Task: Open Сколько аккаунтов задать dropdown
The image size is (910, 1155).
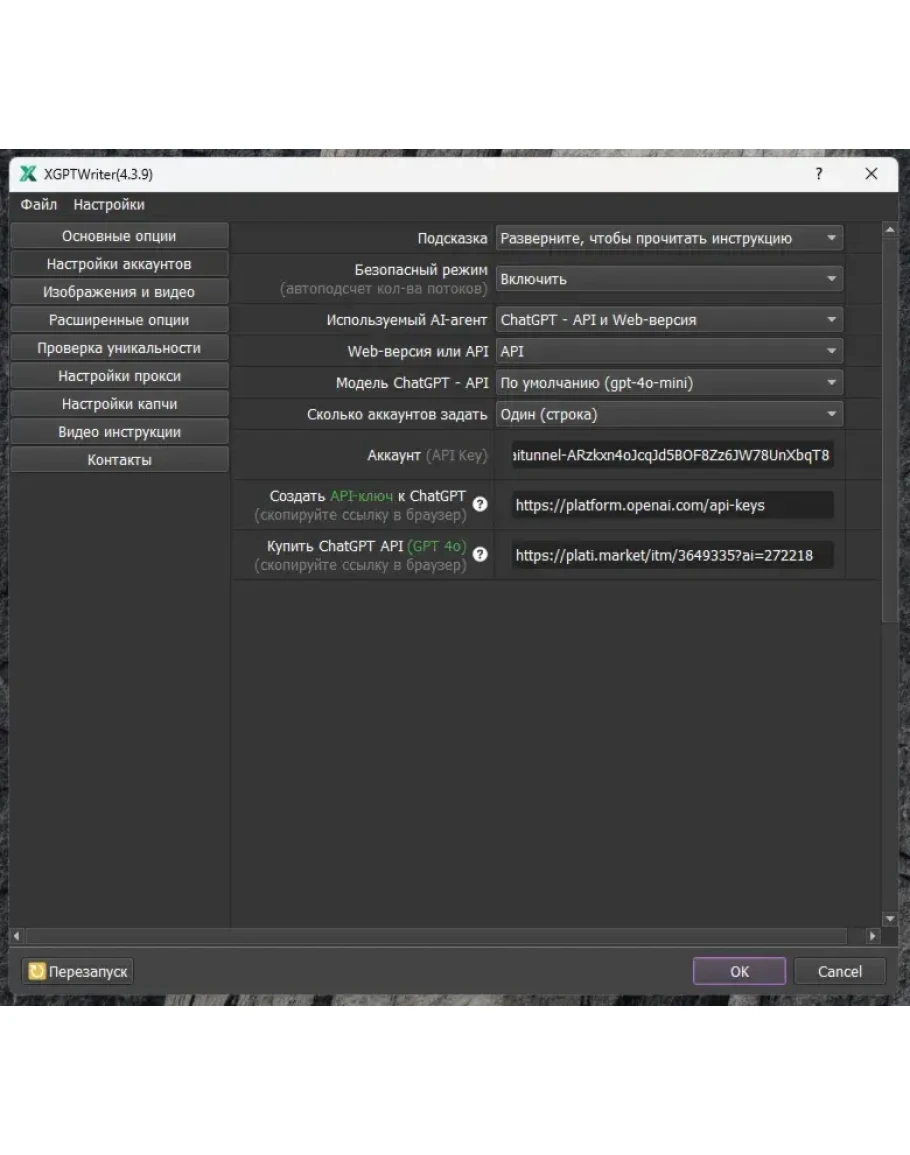Action: 669,415
